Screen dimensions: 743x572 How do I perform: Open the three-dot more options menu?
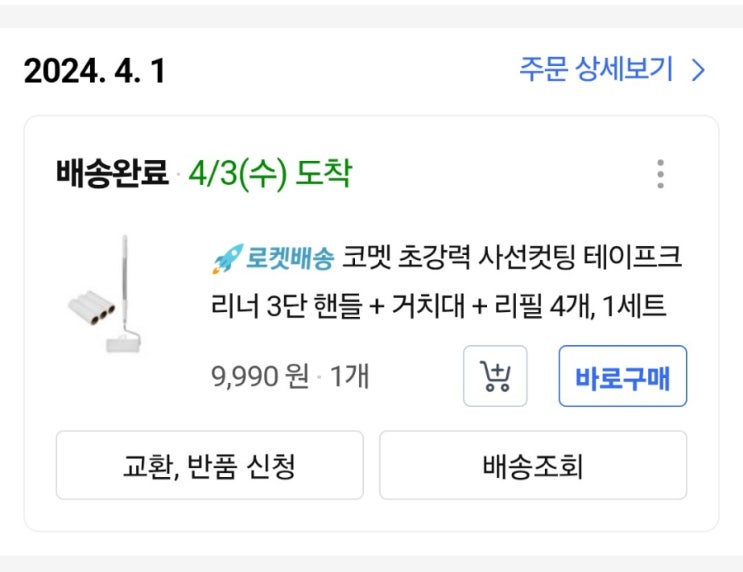tap(660, 174)
